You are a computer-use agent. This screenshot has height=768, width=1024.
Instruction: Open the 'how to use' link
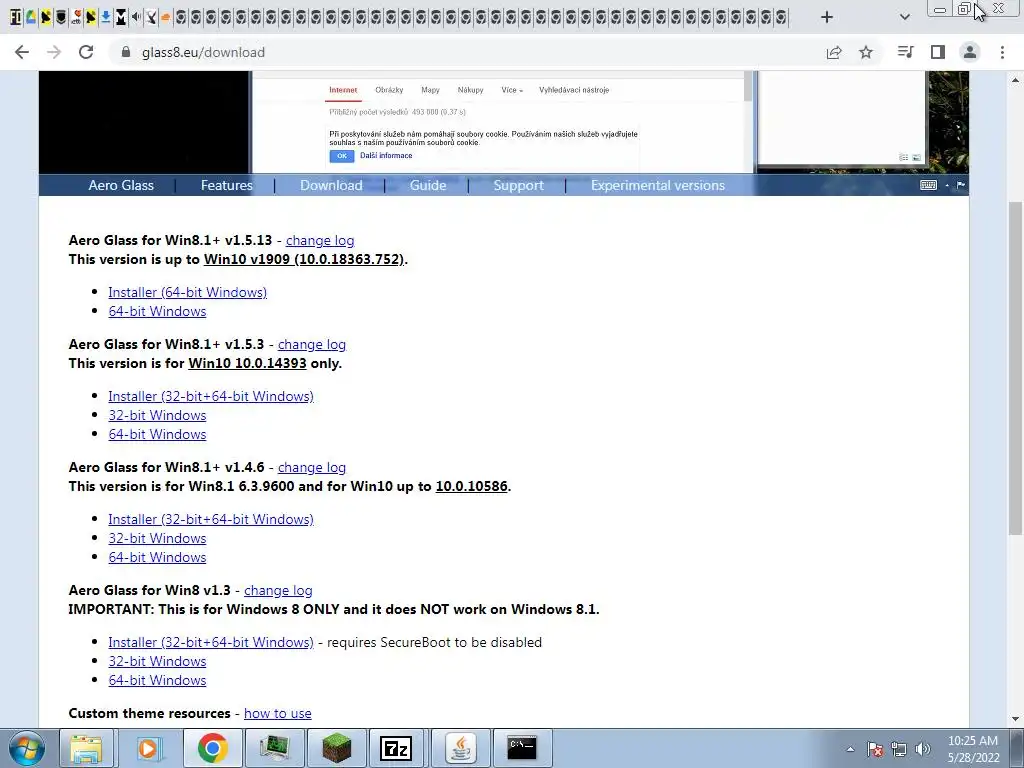tap(278, 713)
